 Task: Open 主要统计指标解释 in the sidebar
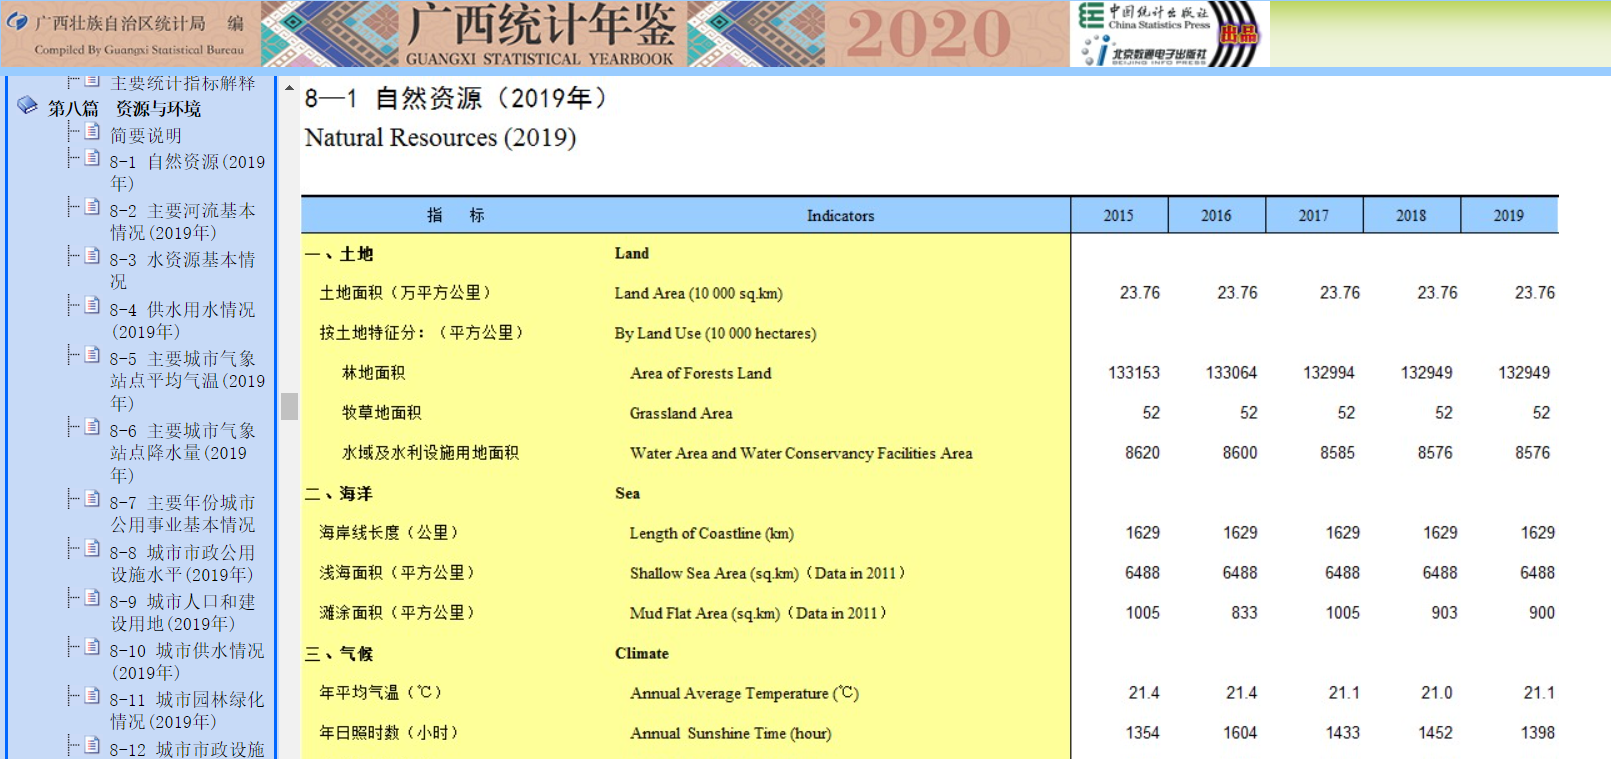[x=182, y=83]
